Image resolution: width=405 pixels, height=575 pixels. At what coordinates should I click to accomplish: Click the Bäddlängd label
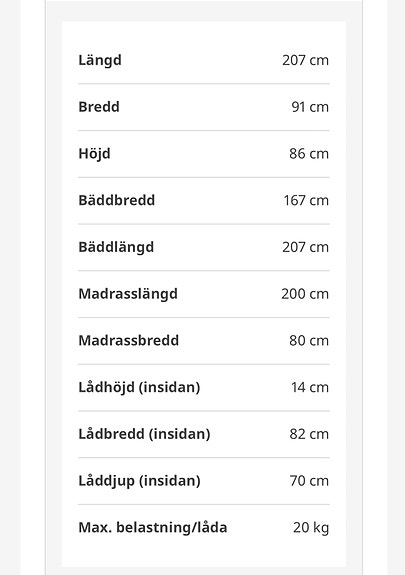[x=116, y=248]
